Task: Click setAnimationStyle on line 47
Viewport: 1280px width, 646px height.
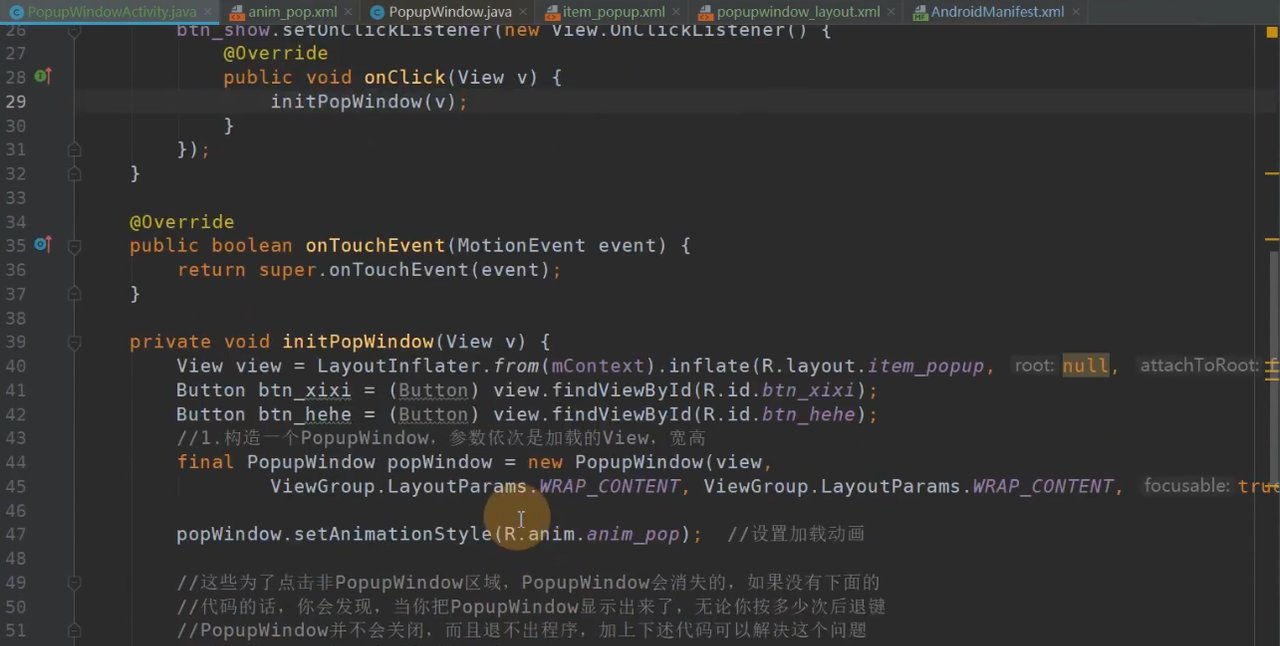Action: 392,534
